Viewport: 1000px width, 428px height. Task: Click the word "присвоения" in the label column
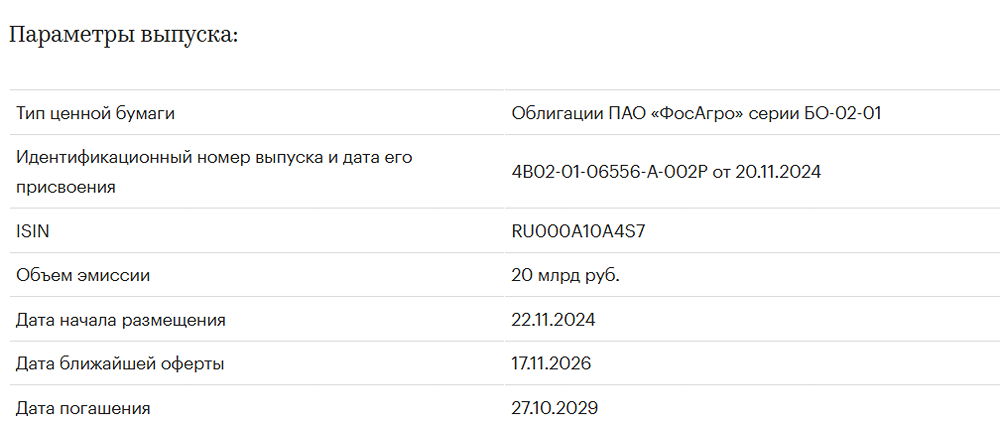[x=66, y=186]
